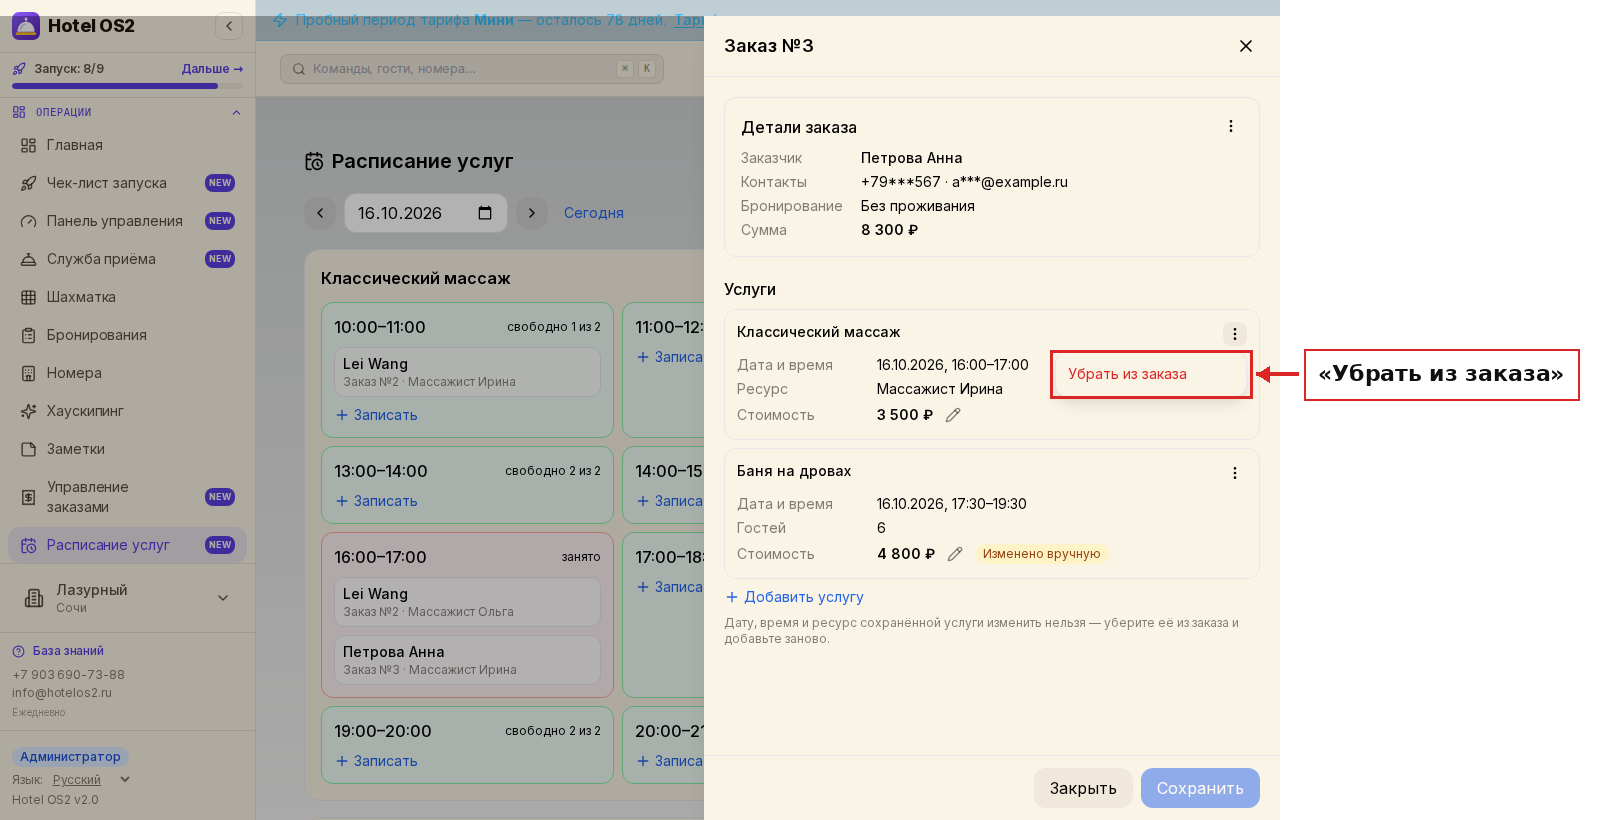
Task: Click the date field 16.10.2026
Action: pos(426,213)
